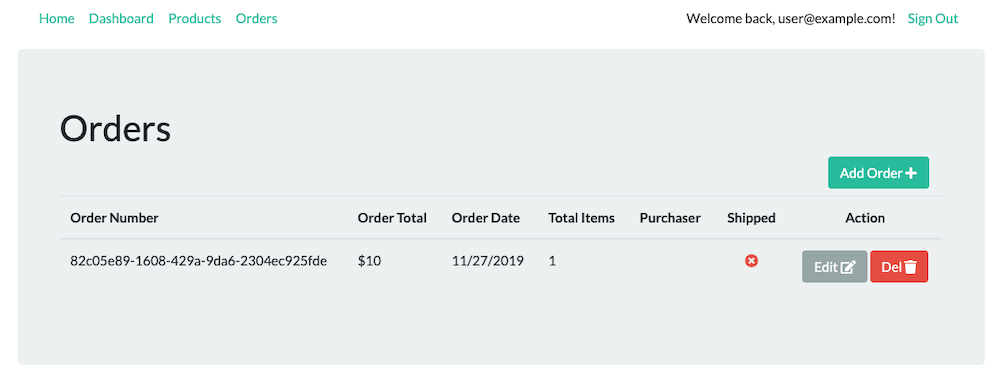Screen dimensions: 1000x381
Task: Edit order 82c05e89
Action: [834, 267]
